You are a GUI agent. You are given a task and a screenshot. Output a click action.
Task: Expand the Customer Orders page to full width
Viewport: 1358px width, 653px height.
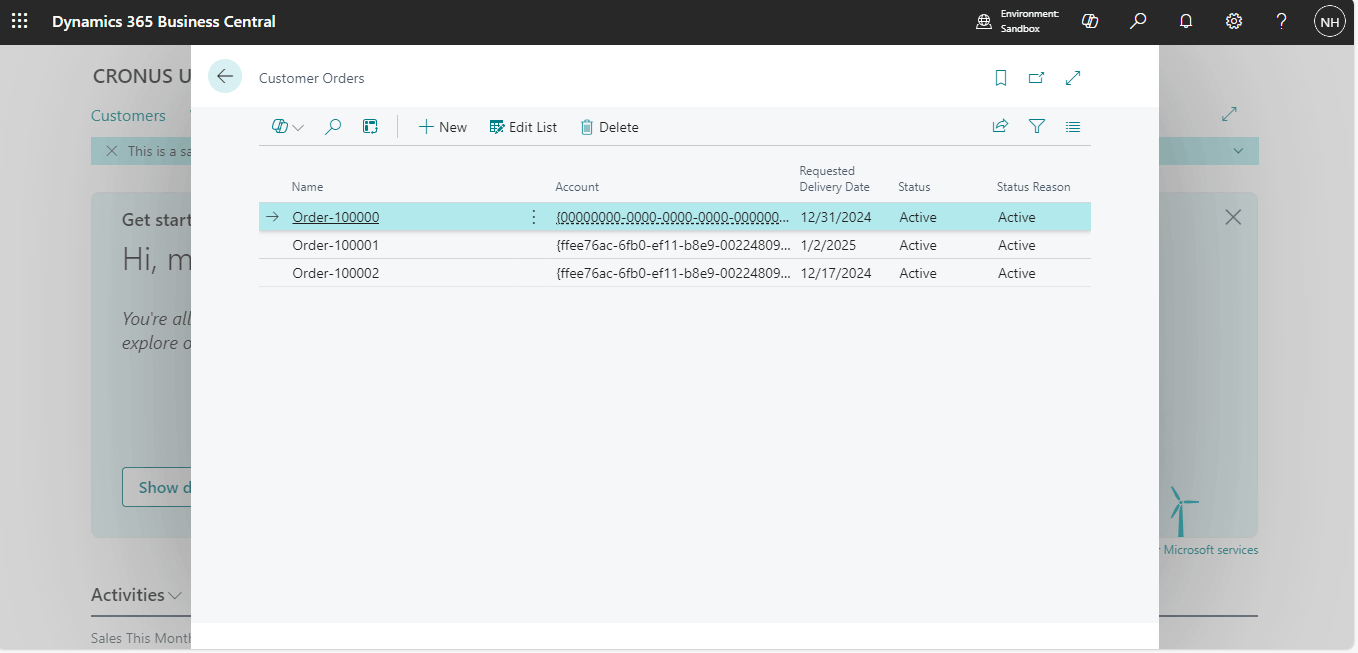point(1073,78)
